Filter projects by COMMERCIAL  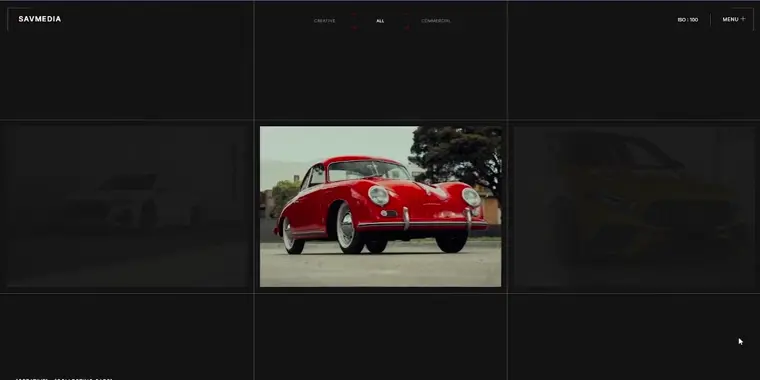click(x=436, y=21)
